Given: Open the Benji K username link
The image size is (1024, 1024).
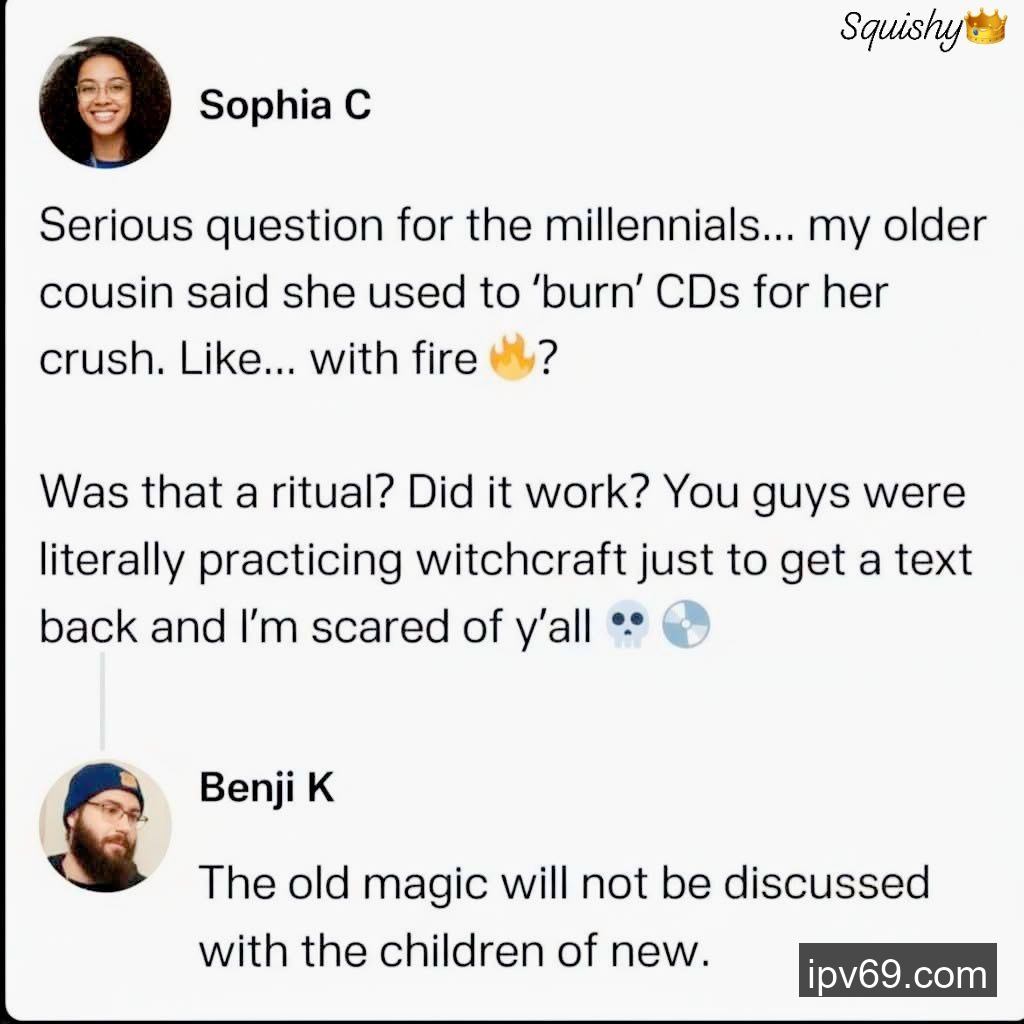Looking at the screenshot, I should (x=266, y=787).
